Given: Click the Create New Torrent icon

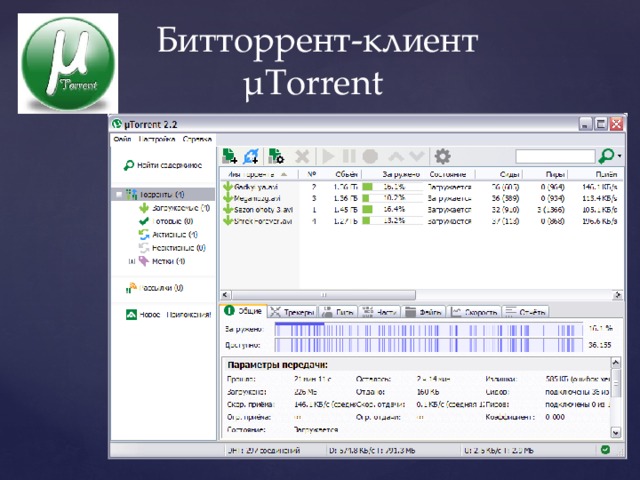Looking at the screenshot, I should (276, 156).
